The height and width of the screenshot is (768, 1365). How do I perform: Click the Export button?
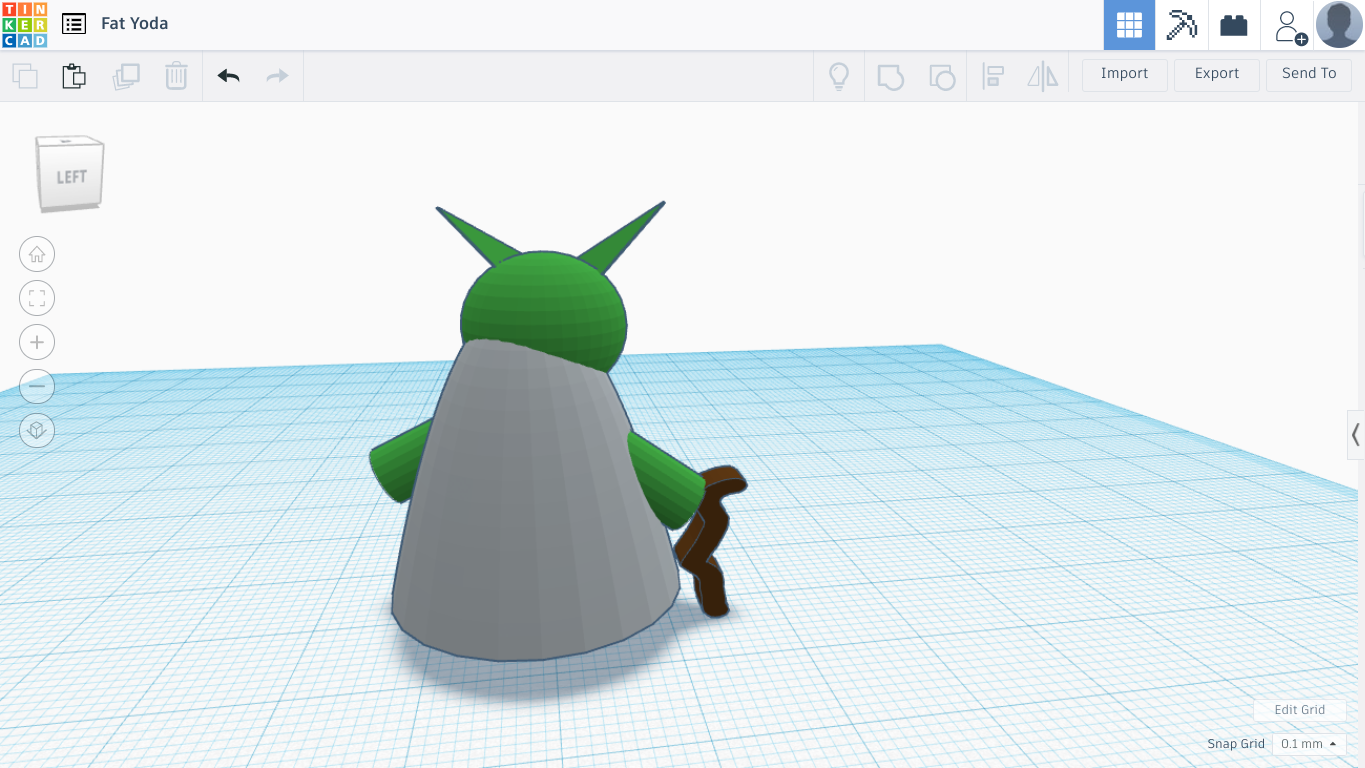click(1217, 74)
